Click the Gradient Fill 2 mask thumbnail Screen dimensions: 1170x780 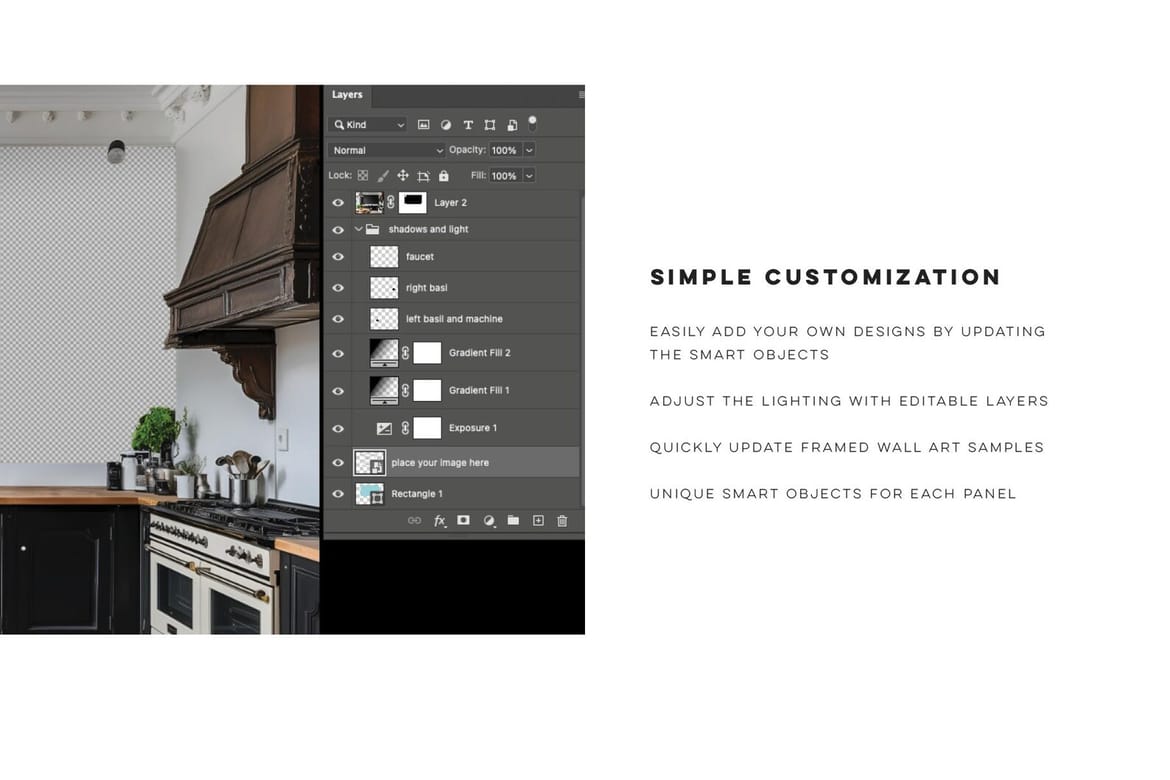click(427, 353)
